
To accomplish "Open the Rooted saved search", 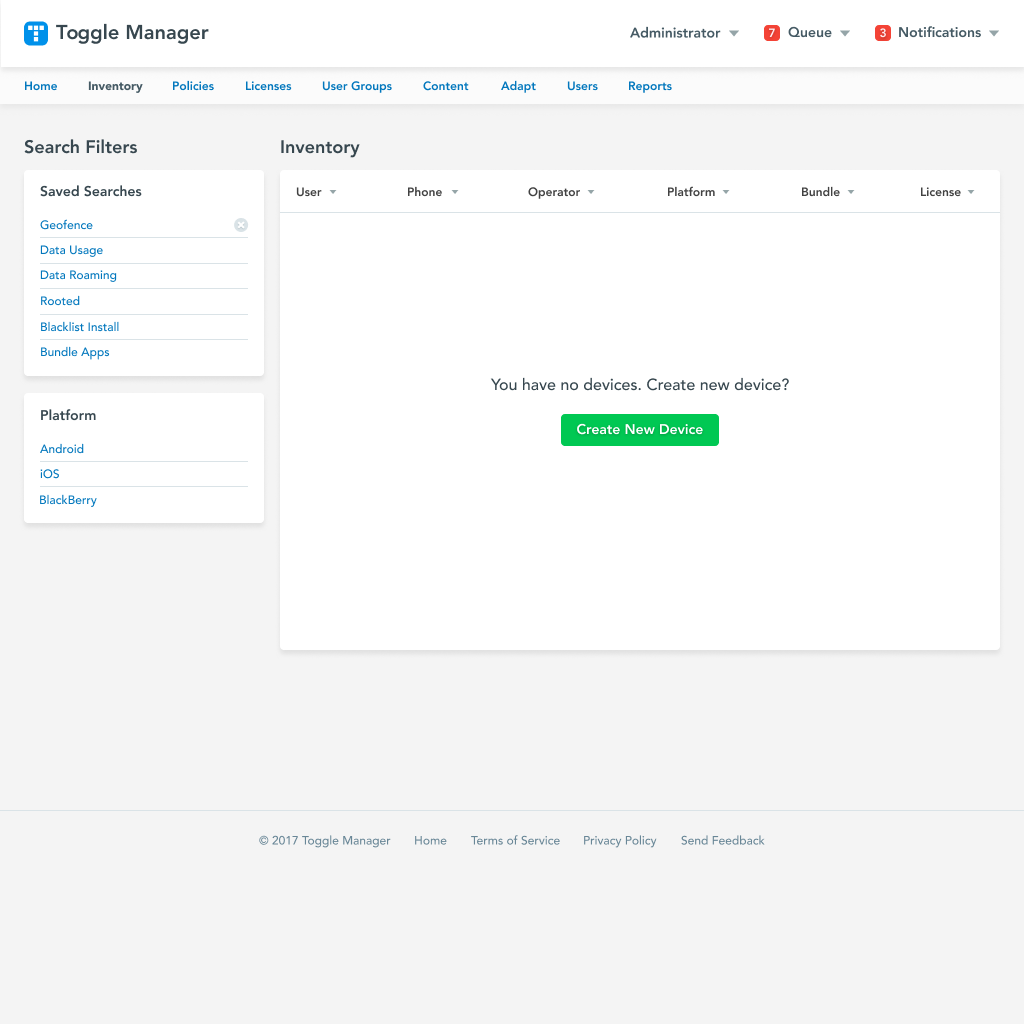I will click(59, 301).
